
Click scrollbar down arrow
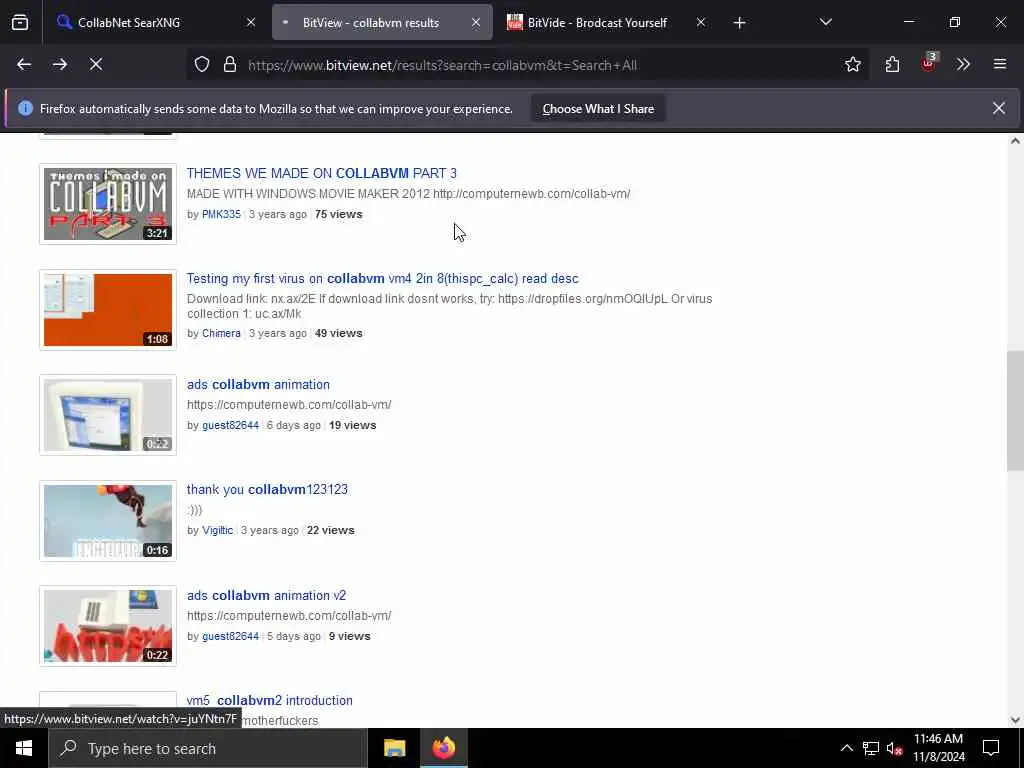click(1015, 720)
